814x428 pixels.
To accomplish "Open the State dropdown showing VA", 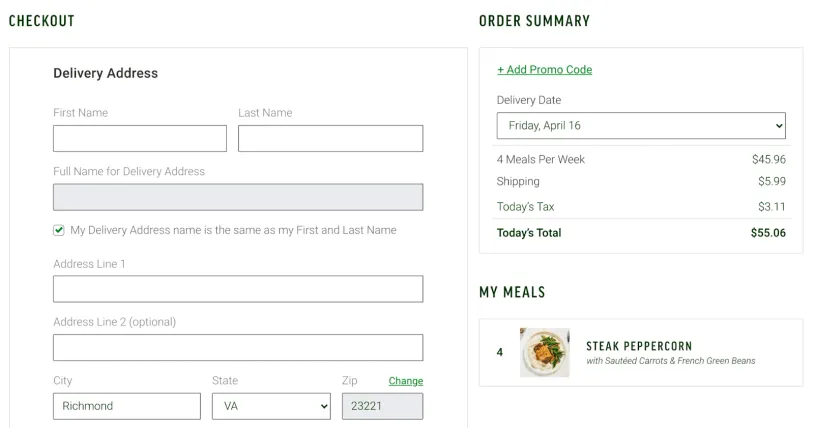I will [x=271, y=406].
